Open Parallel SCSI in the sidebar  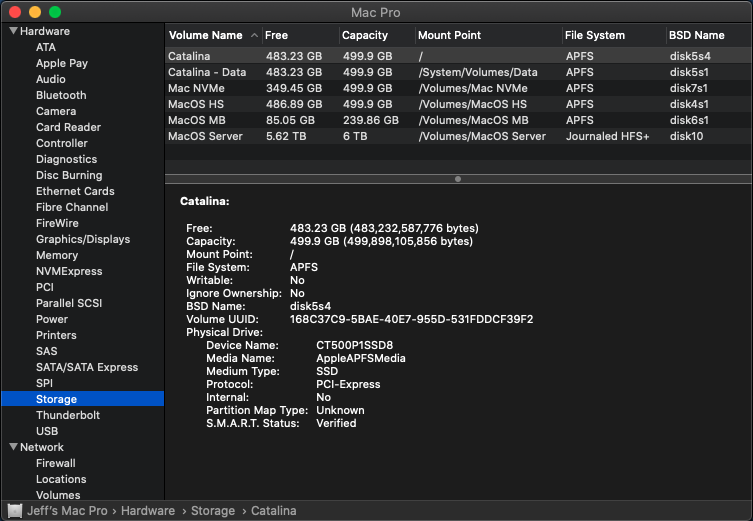(69, 303)
